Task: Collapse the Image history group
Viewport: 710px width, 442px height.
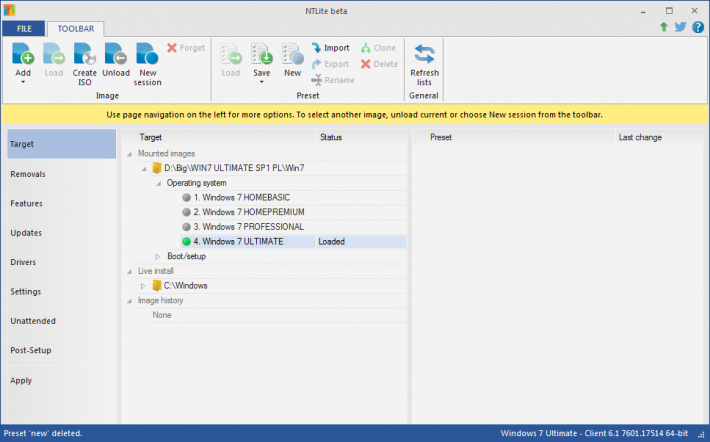Action: (x=130, y=301)
